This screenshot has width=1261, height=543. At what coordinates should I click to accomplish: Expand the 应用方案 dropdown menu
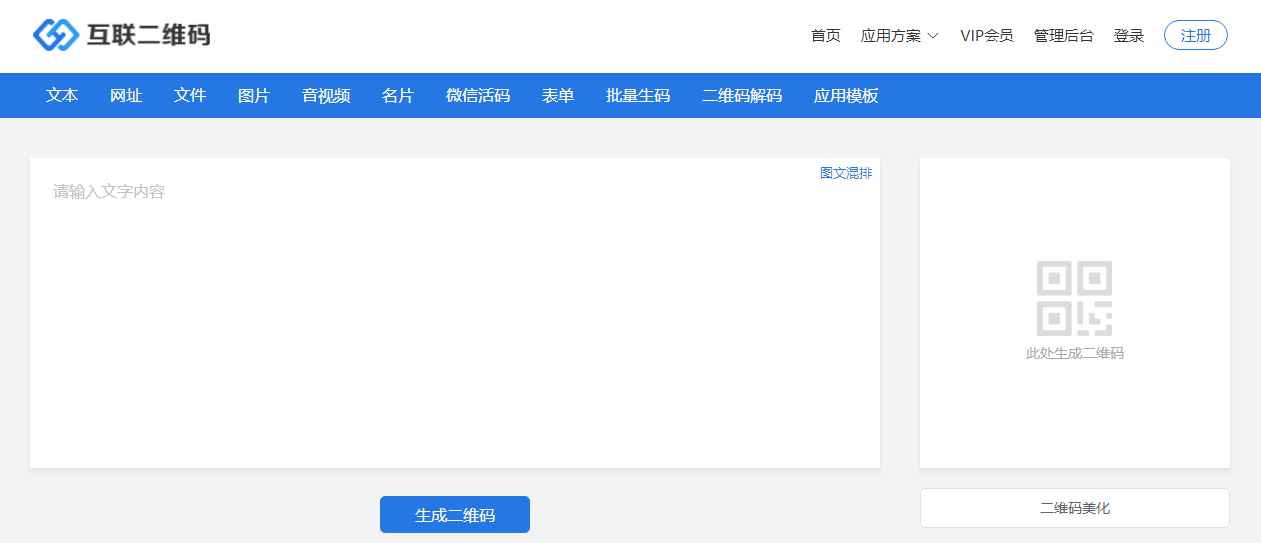899,36
